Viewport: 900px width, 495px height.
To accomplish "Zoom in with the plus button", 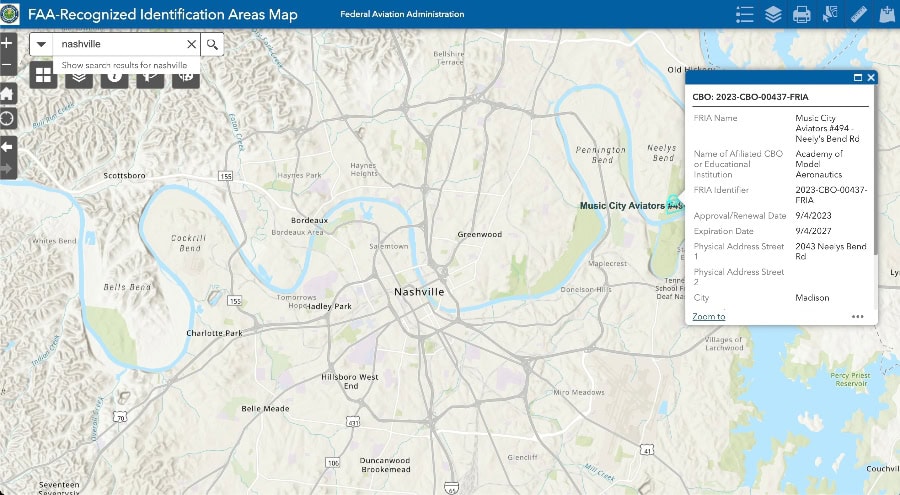I will point(7,43).
